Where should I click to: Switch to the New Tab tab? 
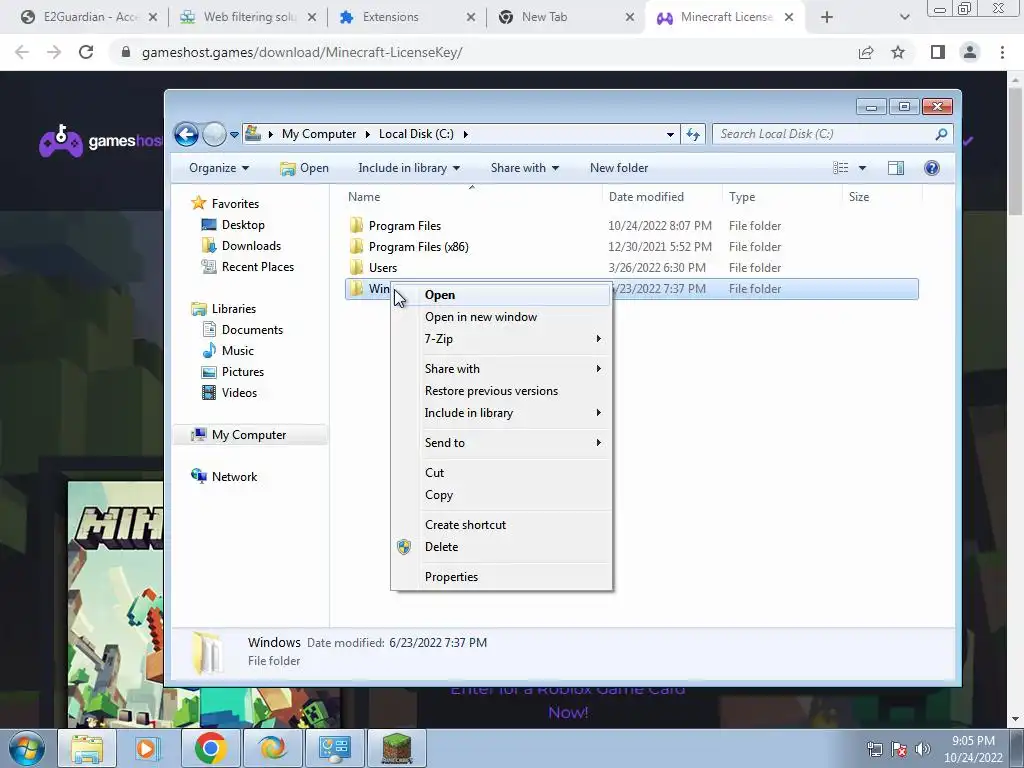[x=566, y=17]
